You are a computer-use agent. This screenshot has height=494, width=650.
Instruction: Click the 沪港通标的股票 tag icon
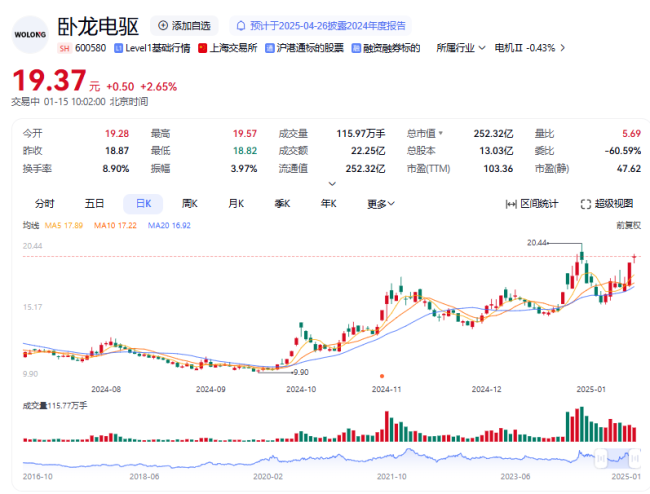(x=269, y=48)
